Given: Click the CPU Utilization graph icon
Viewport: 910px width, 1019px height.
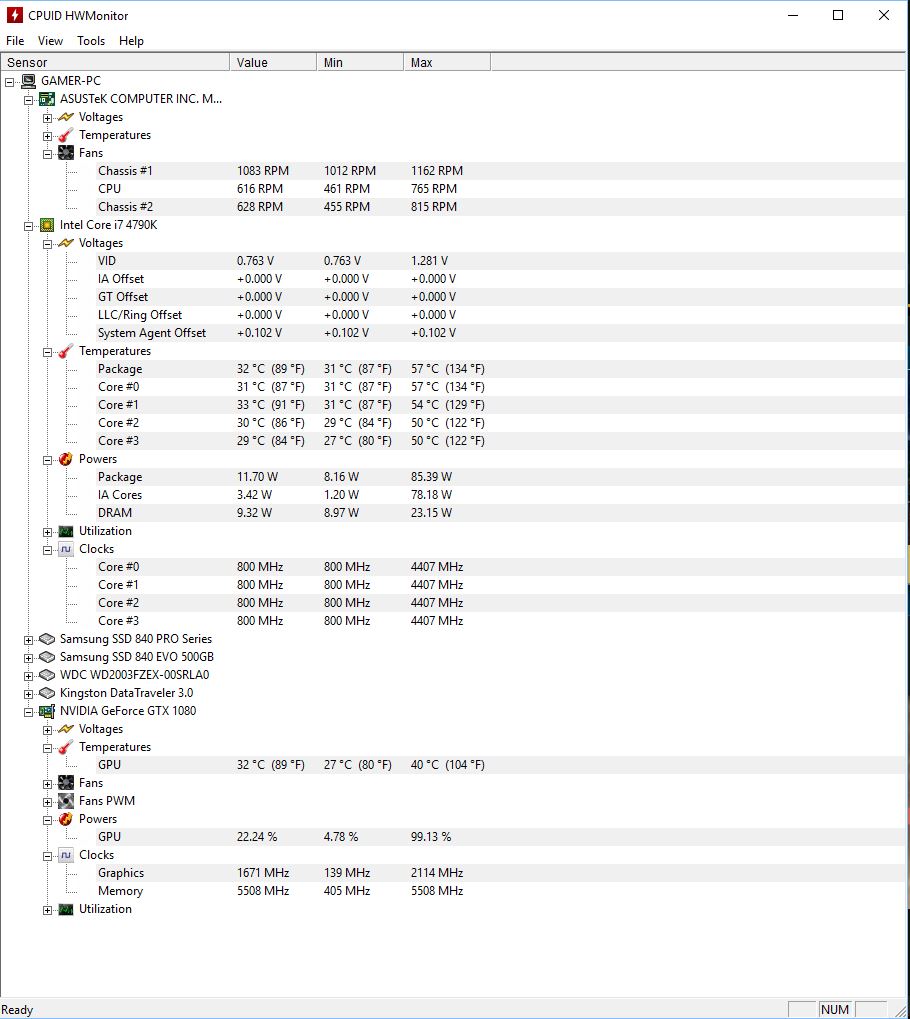Looking at the screenshot, I should (66, 531).
